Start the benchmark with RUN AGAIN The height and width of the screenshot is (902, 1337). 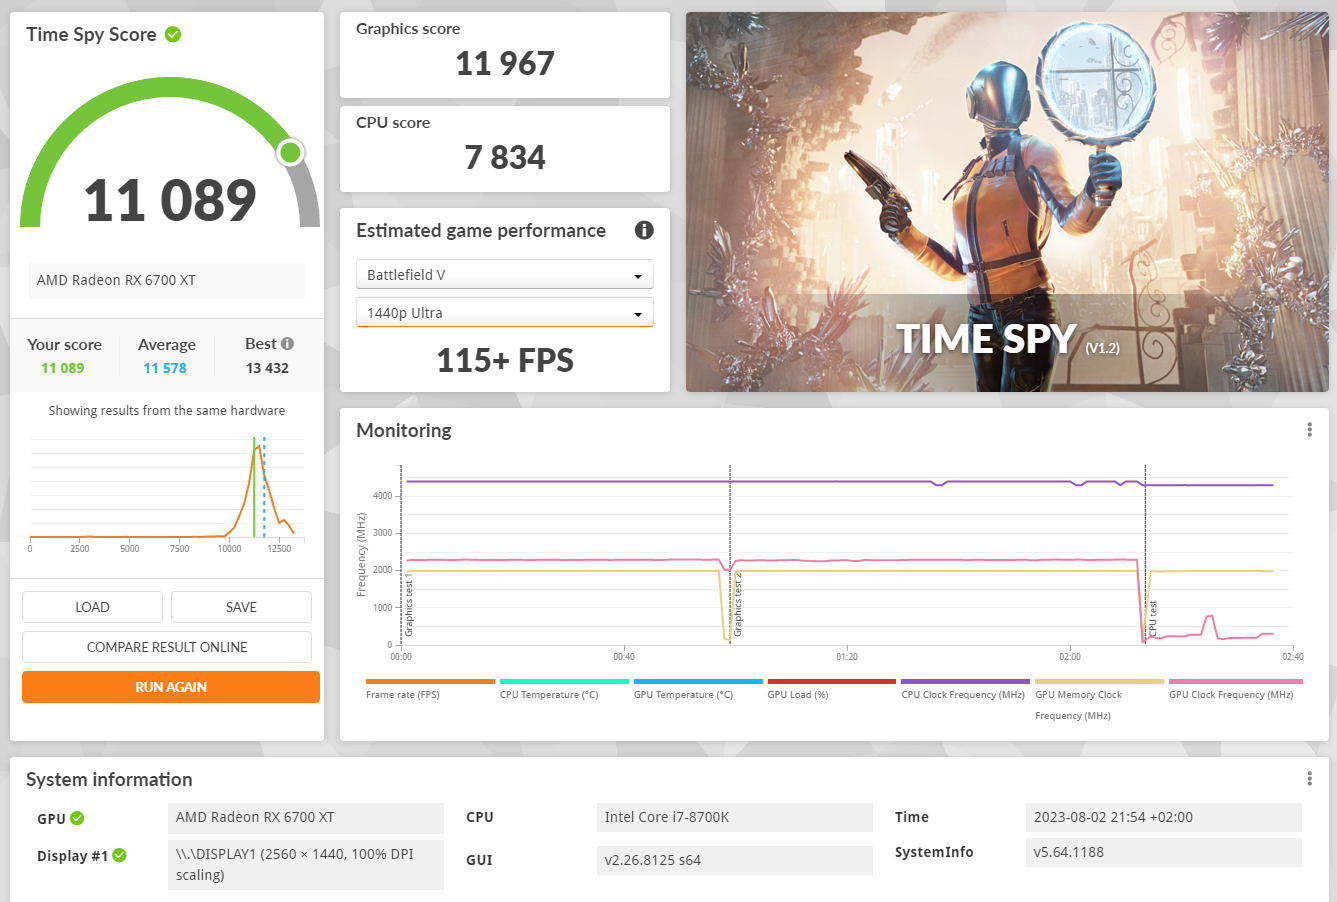click(x=171, y=687)
